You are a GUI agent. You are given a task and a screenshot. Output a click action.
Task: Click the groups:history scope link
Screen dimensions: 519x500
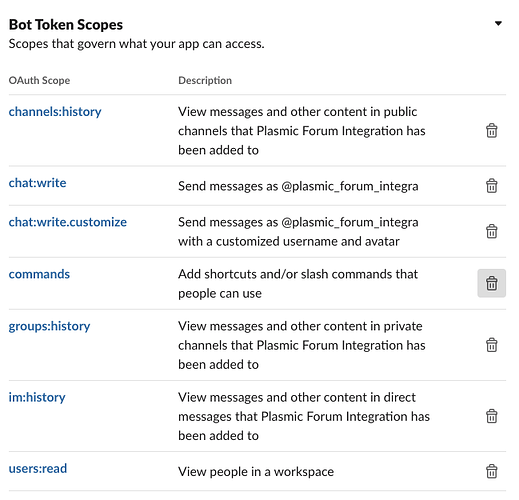49,326
